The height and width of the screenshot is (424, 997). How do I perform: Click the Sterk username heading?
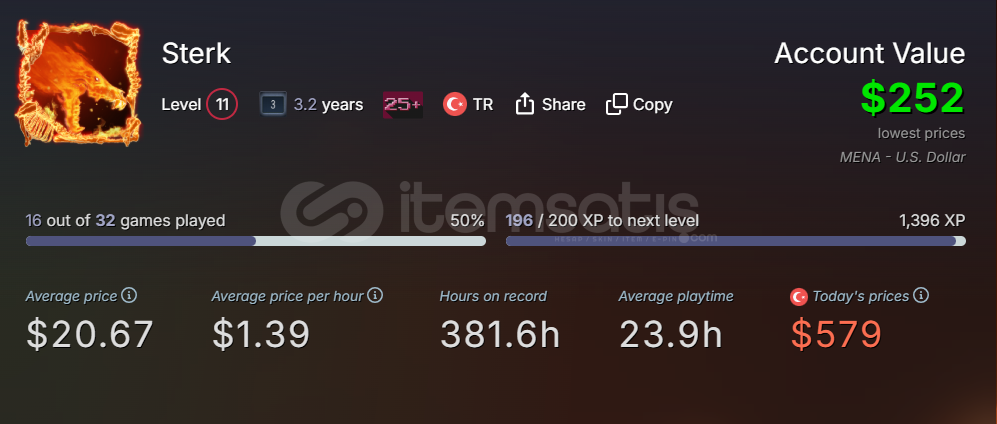pyautogui.click(x=196, y=54)
